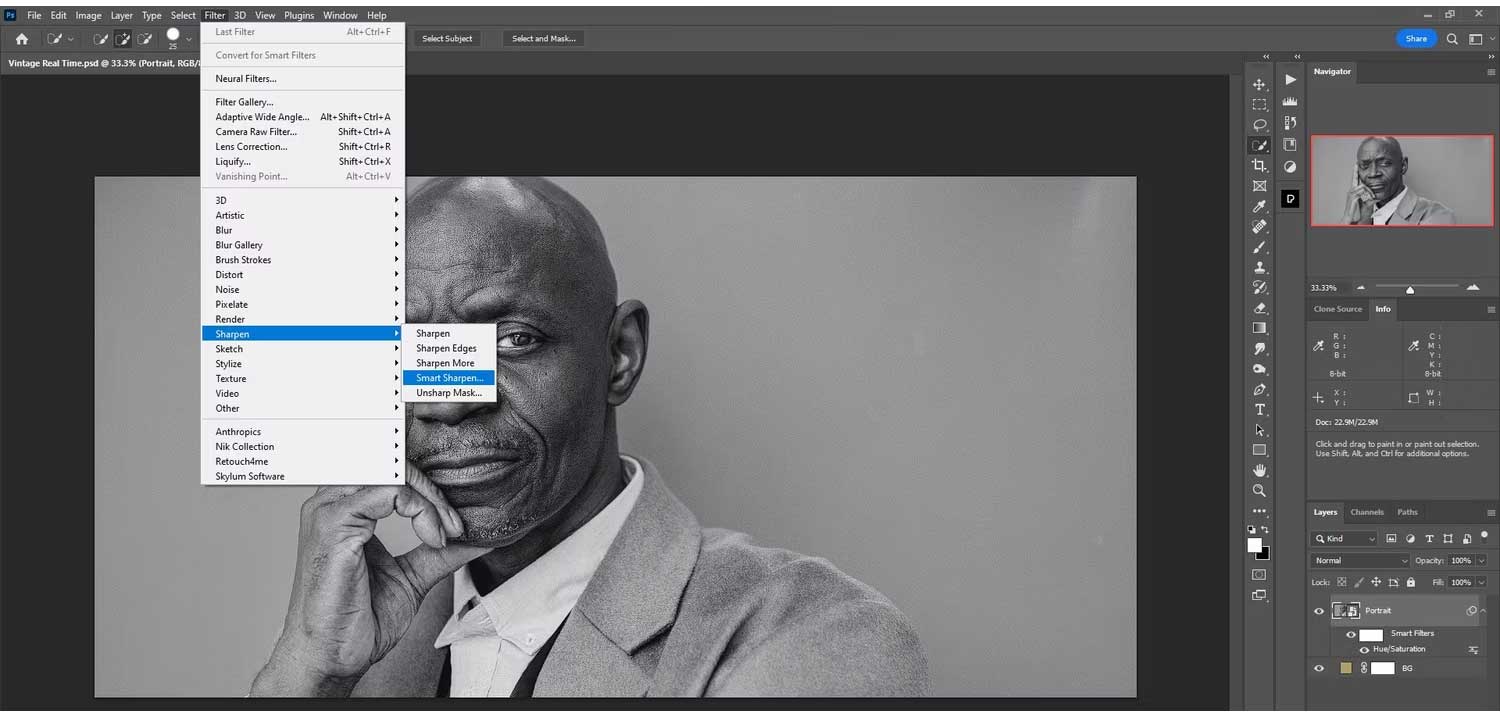Choose Smart Sharpen from the Sharpen submenu
This screenshot has width=1500, height=718.
coord(449,378)
